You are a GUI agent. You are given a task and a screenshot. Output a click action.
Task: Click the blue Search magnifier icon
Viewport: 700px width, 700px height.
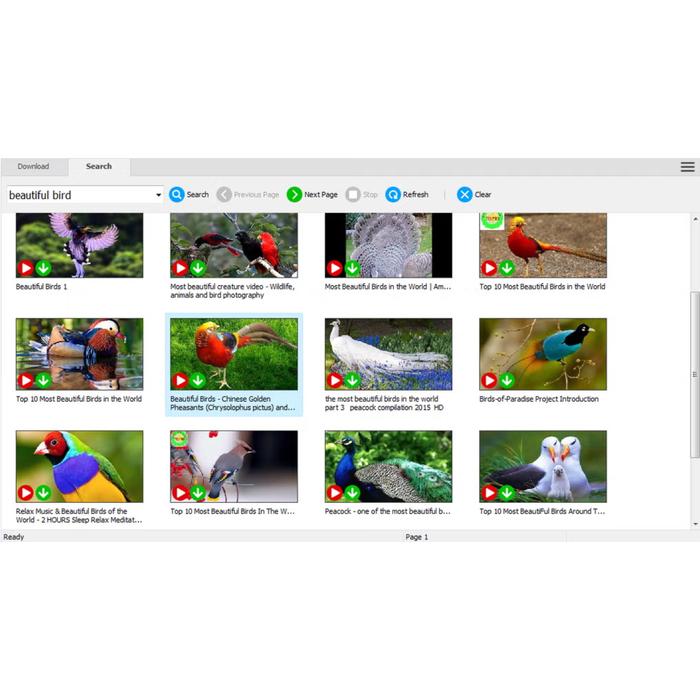[177, 195]
